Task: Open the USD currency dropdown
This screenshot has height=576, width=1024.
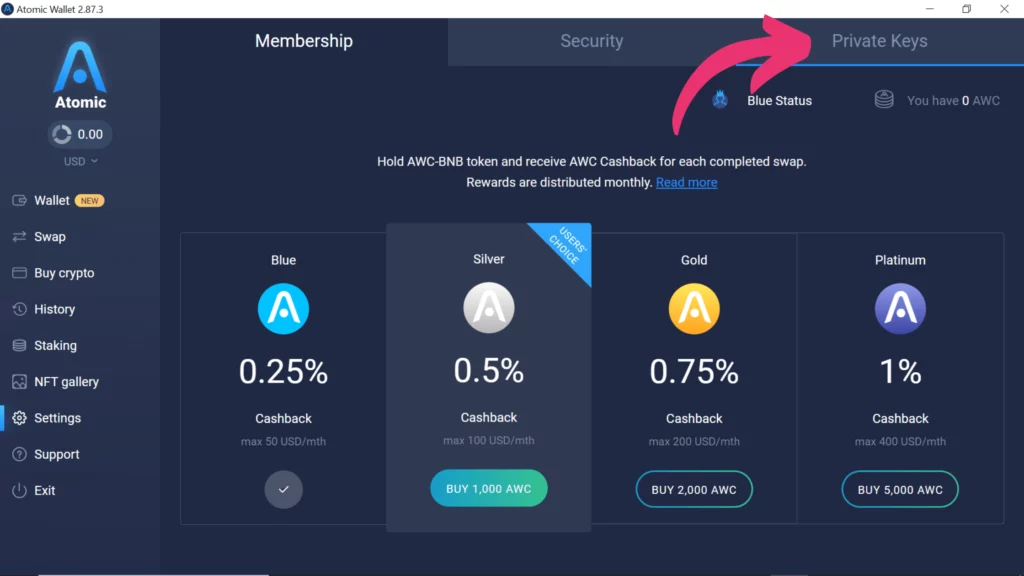Action: click(x=81, y=161)
